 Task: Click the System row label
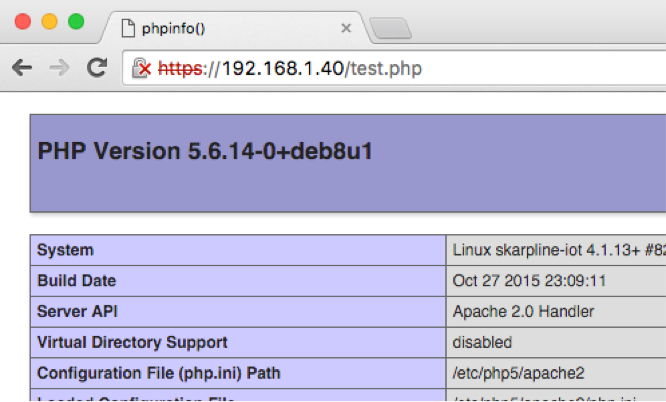66,250
